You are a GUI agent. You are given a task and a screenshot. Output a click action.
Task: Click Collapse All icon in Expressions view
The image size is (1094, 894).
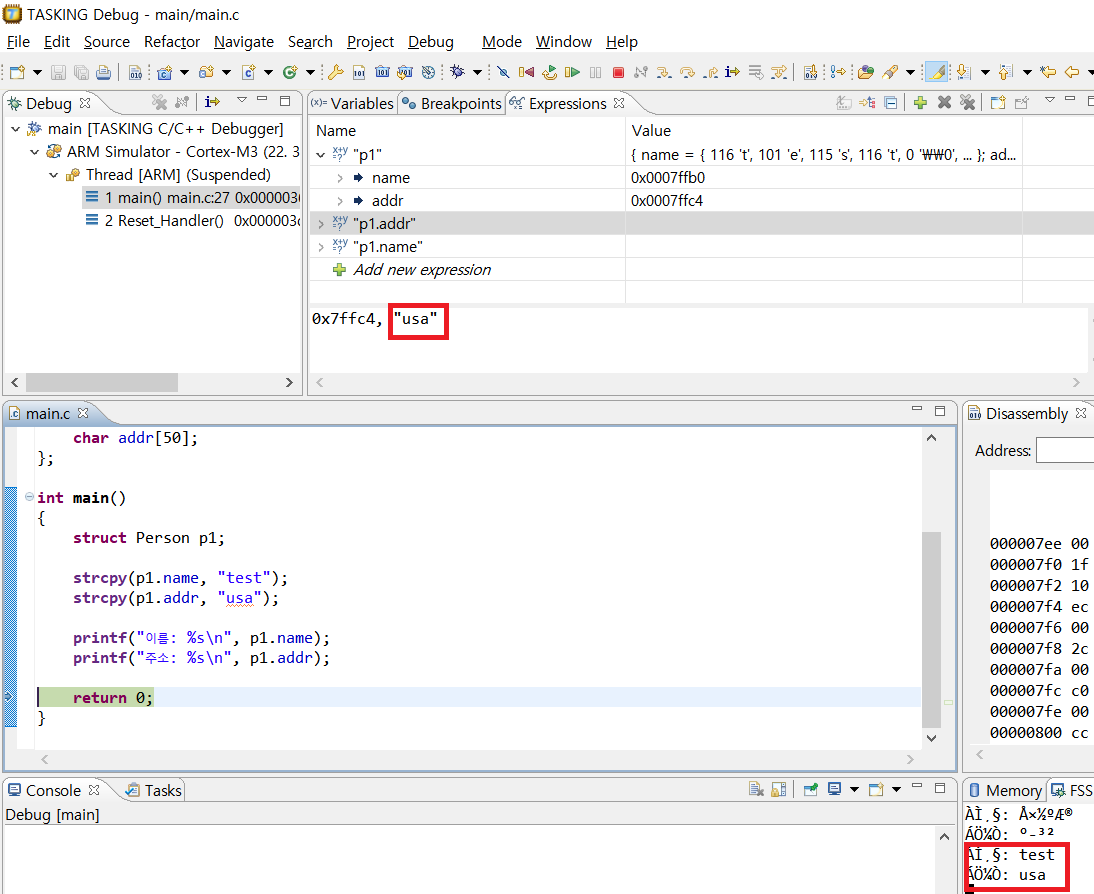pyautogui.click(x=891, y=103)
